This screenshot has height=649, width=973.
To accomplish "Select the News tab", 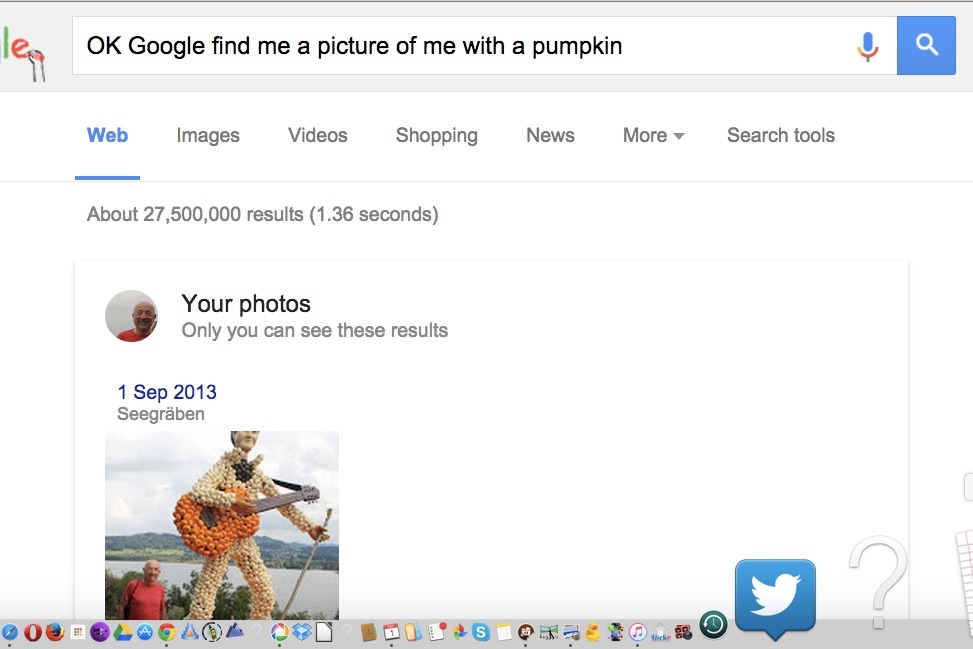I will (x=550, y=135).
